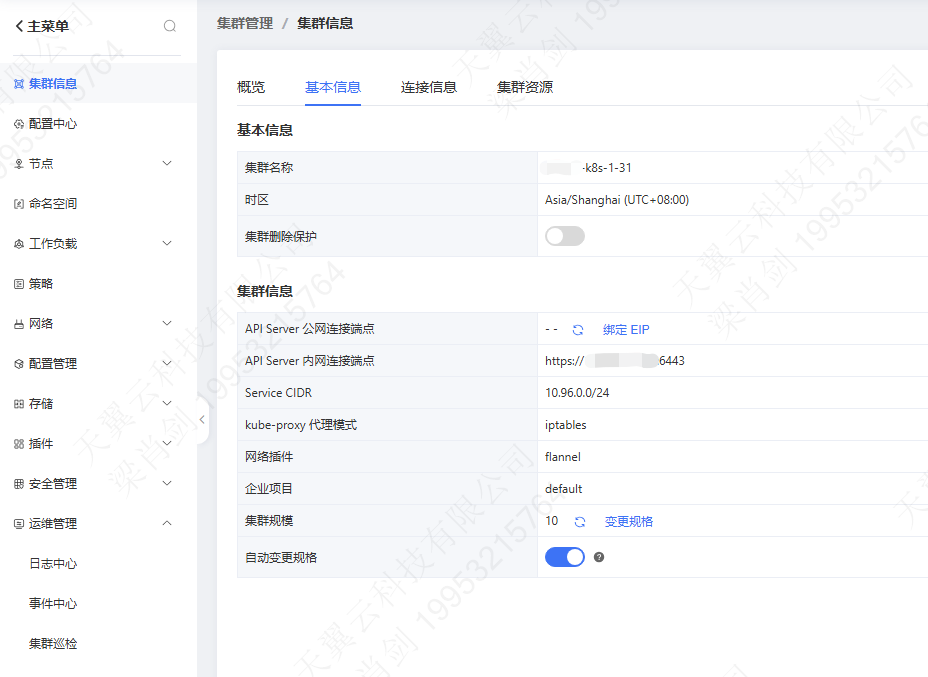The height and width of the screenshot is (677, 928).
Task: Expand the 节点 sidebar menu
Action: [167, 164]
